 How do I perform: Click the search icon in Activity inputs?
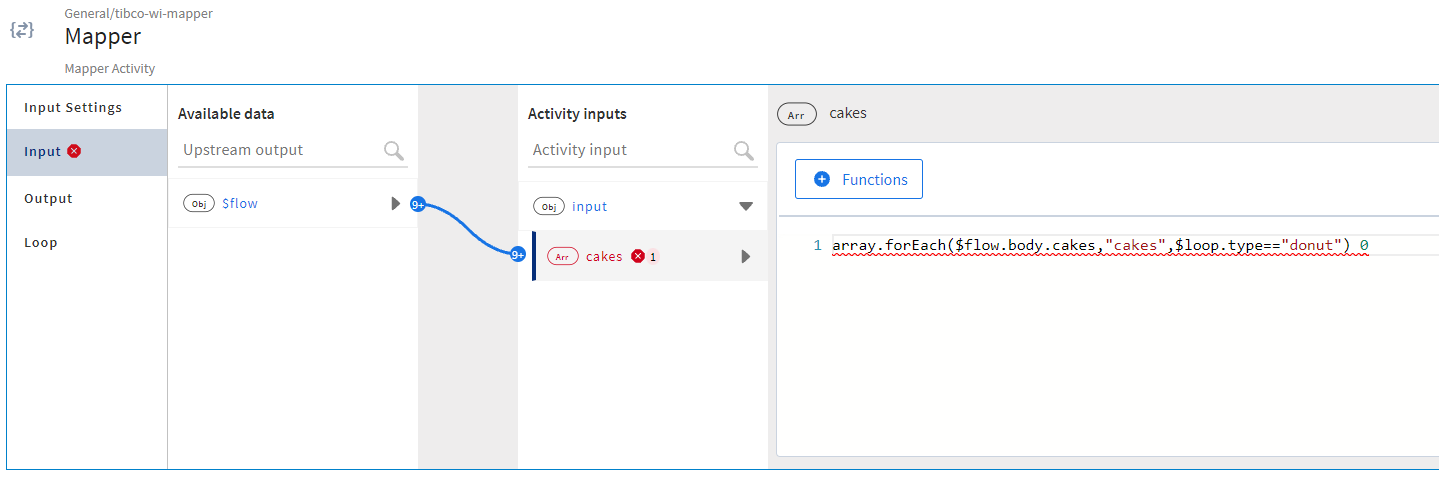tap(744, 151)
